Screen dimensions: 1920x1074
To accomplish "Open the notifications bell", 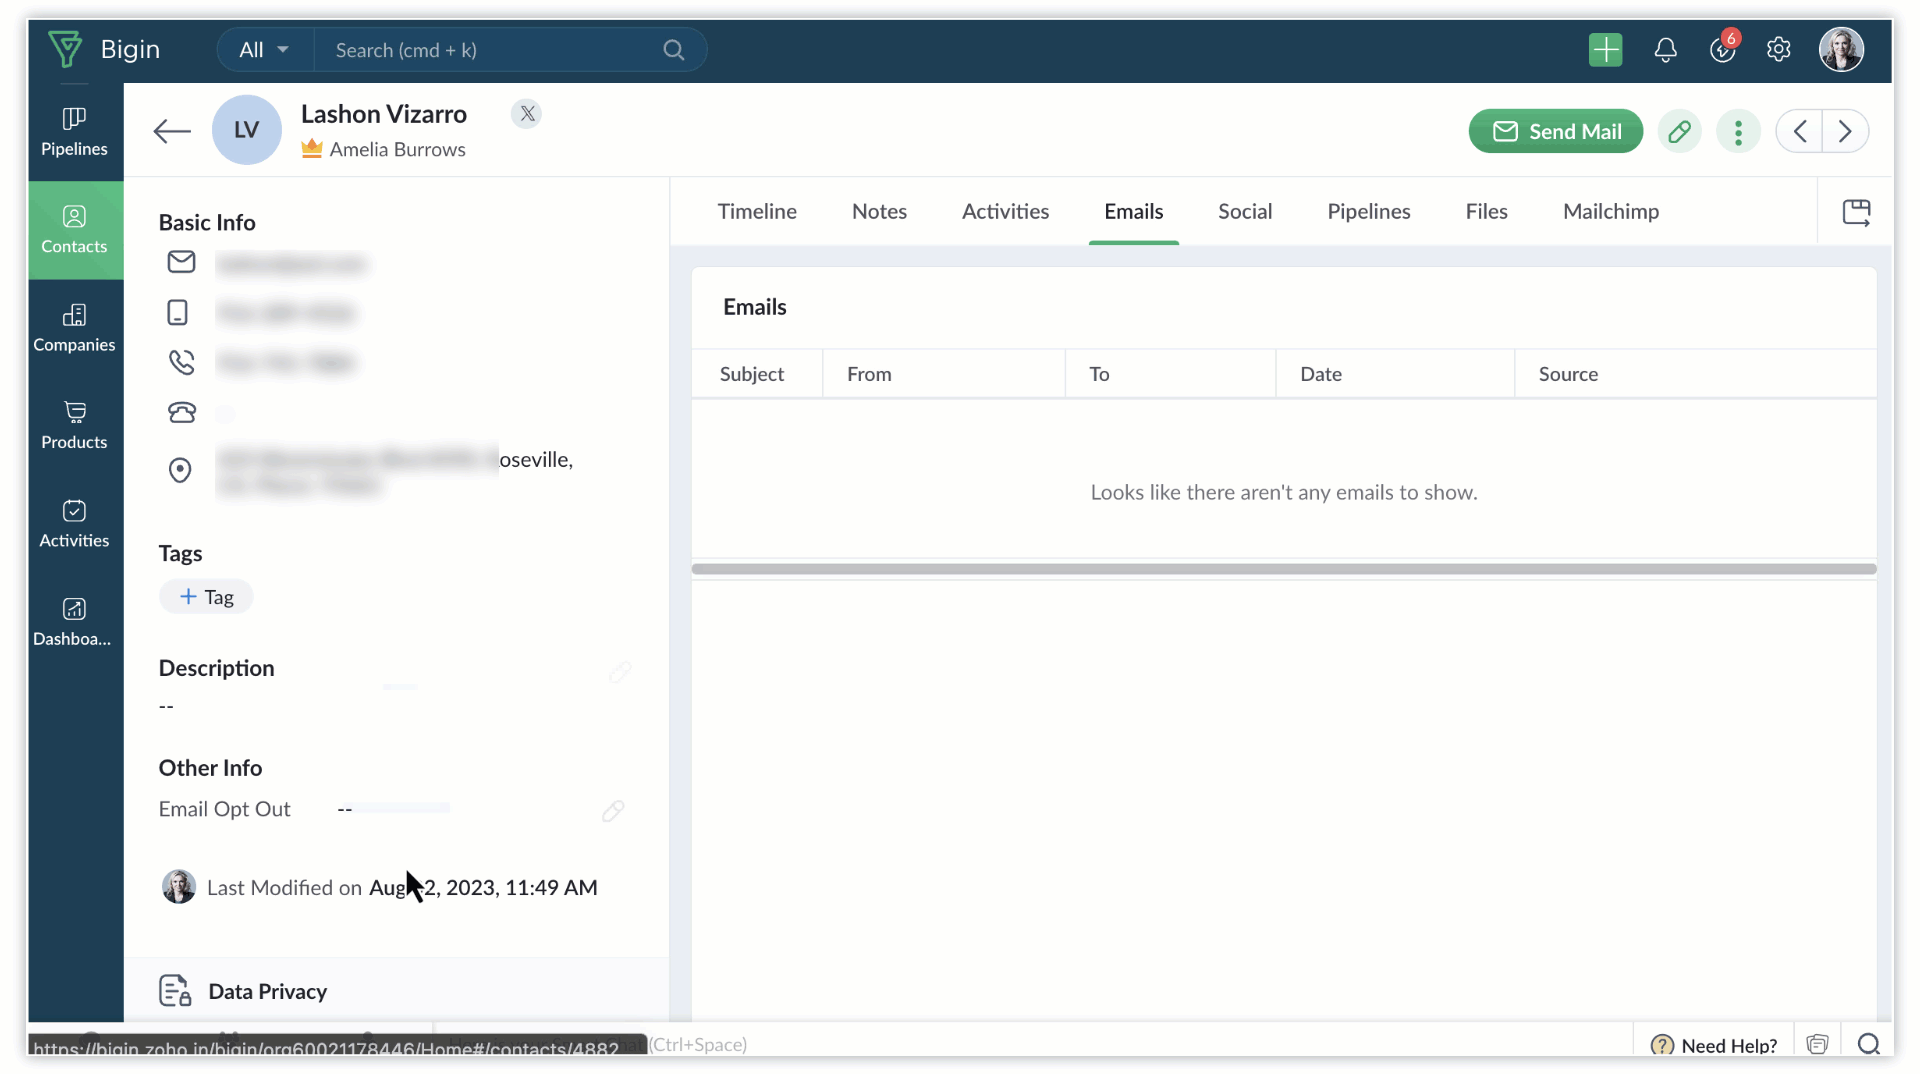I will coord(1665,49).
